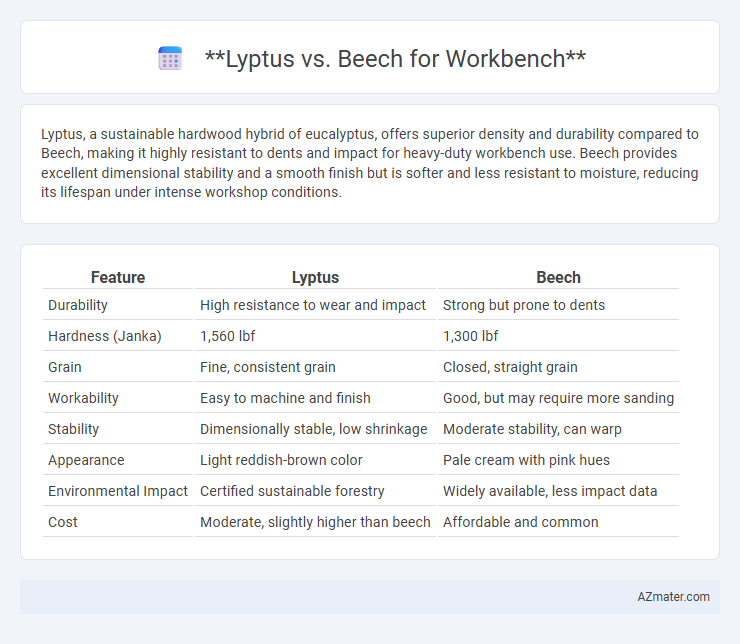The height and width of the screenshot is (644, 740).
Task: Click the 'Hardness (Janka)' row label
Action: [105, 336]
